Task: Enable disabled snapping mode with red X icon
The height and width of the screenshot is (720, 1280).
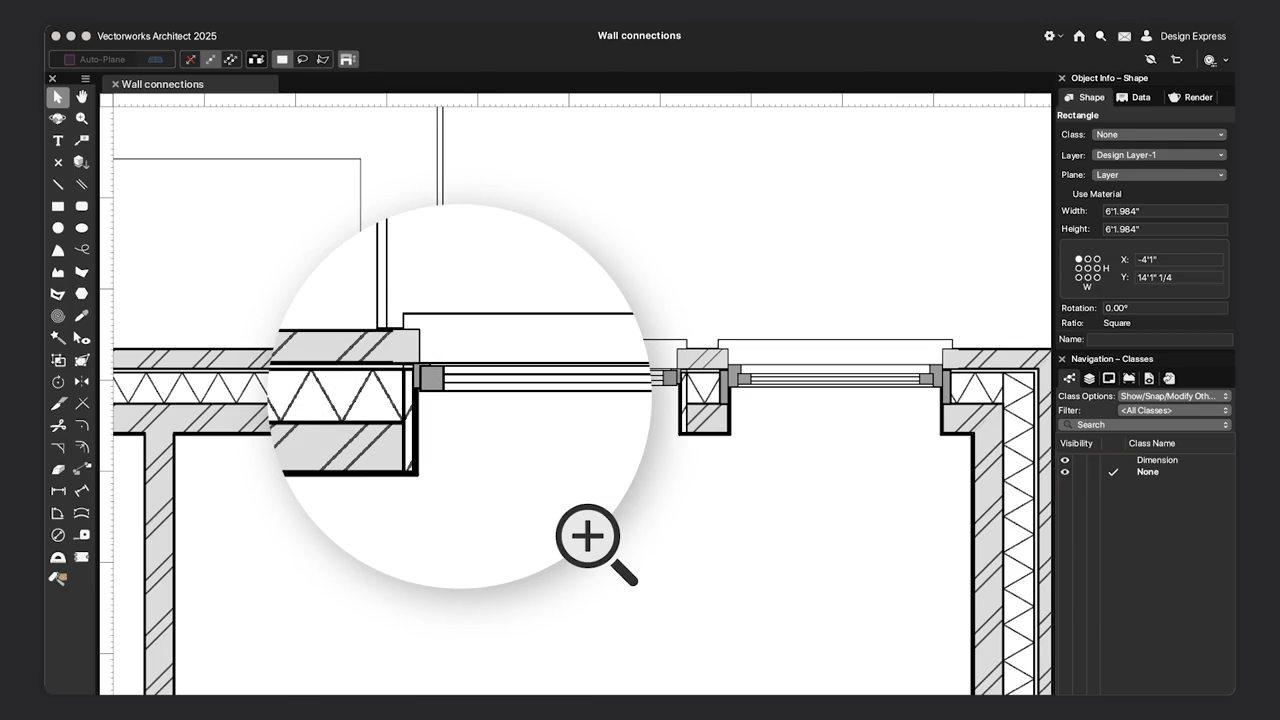Action: (x=190, y=59)
